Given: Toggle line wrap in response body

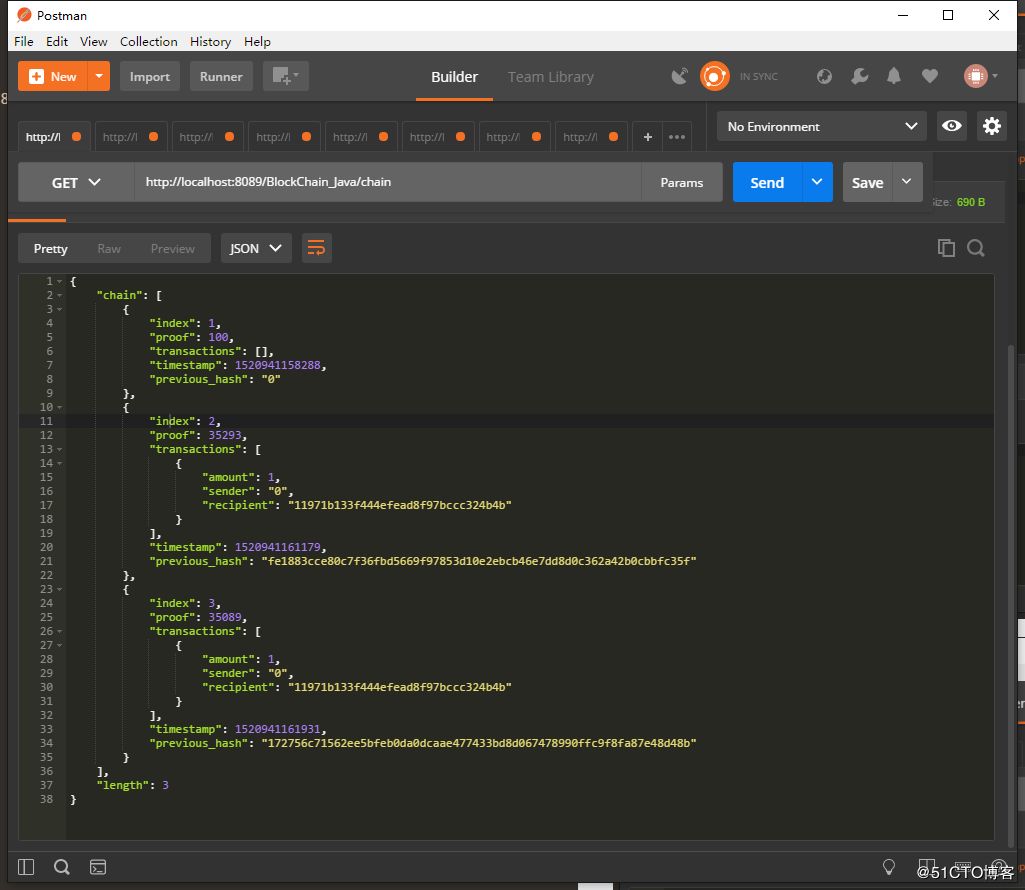Looking at the screenshot, I should point(316,248).
